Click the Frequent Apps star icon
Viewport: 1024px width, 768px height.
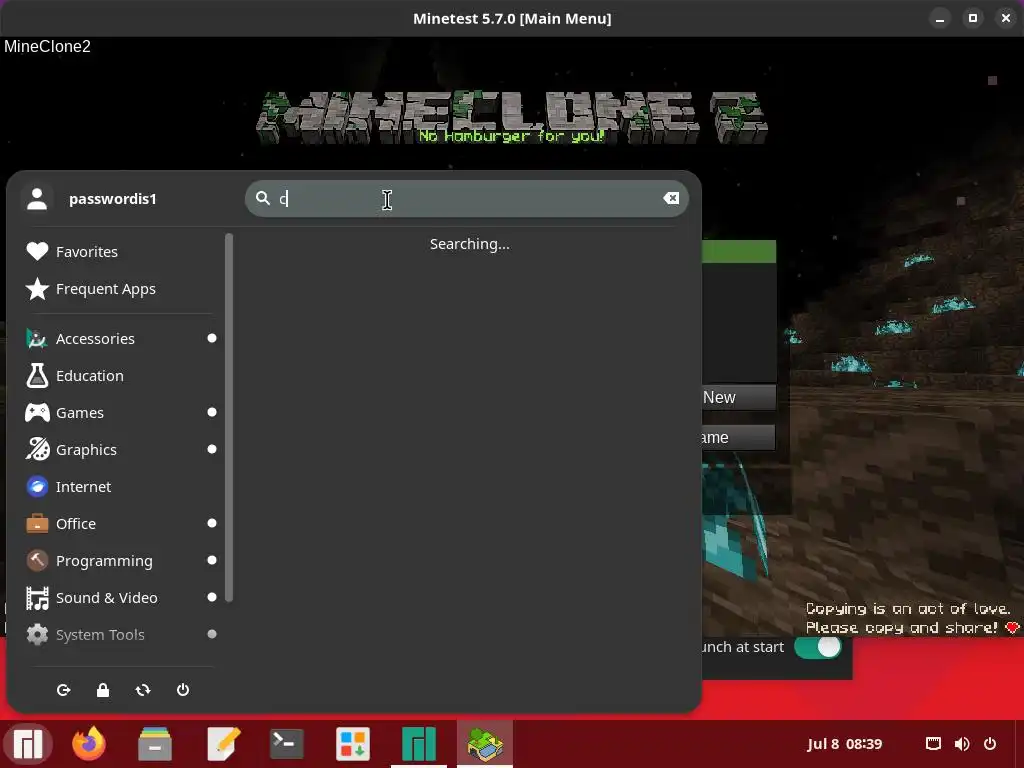(37, 289)
